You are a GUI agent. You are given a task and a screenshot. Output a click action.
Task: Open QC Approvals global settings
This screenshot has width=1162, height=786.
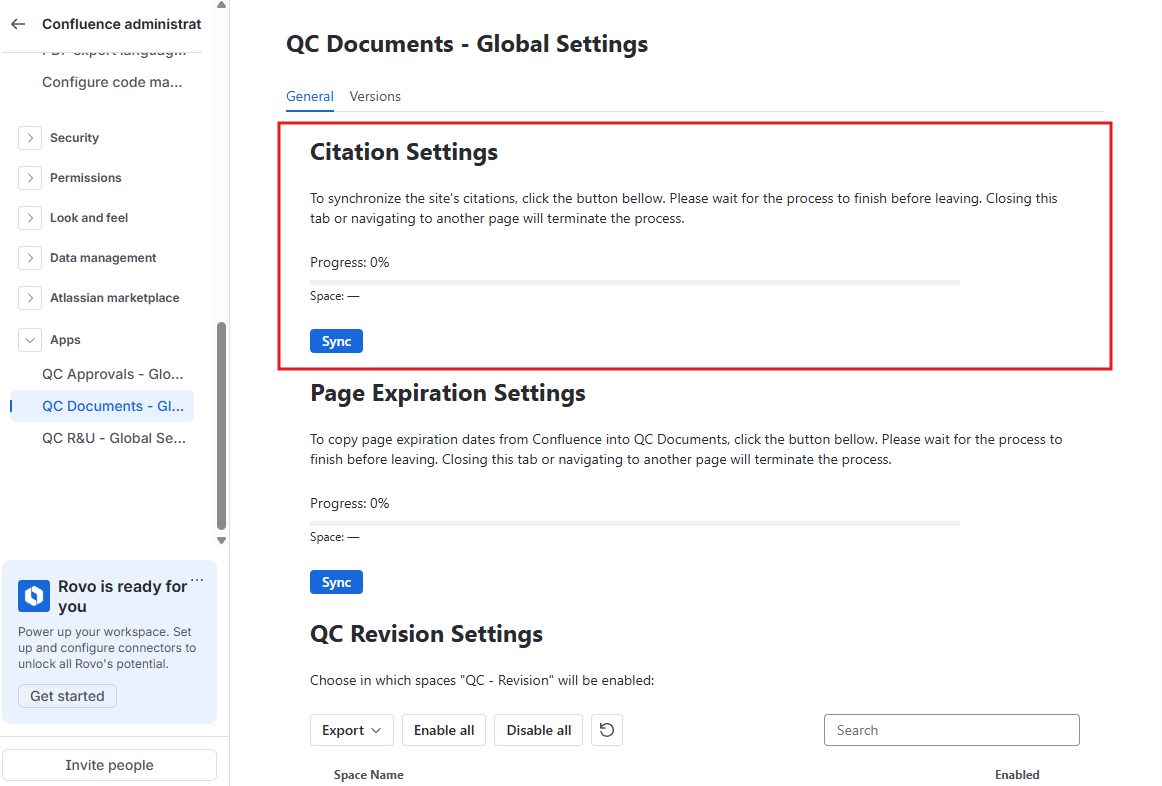coord(113,374)
